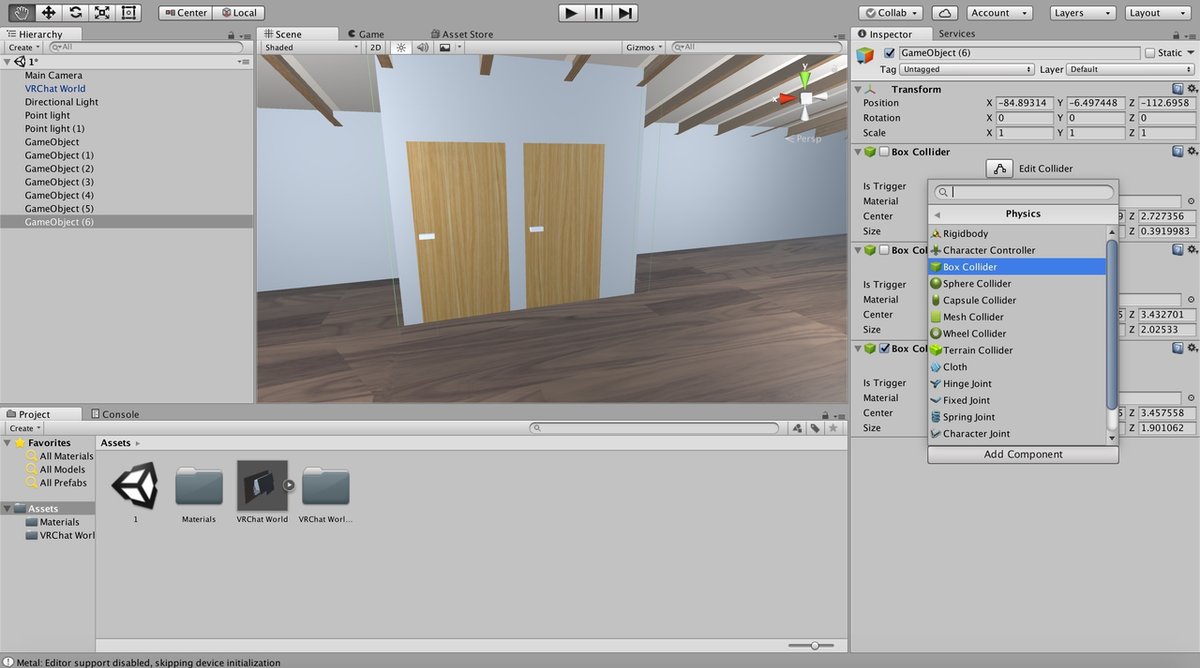1200x668 pixels.
Task: Switch to the Services tab
Action: tap(956, 34)
